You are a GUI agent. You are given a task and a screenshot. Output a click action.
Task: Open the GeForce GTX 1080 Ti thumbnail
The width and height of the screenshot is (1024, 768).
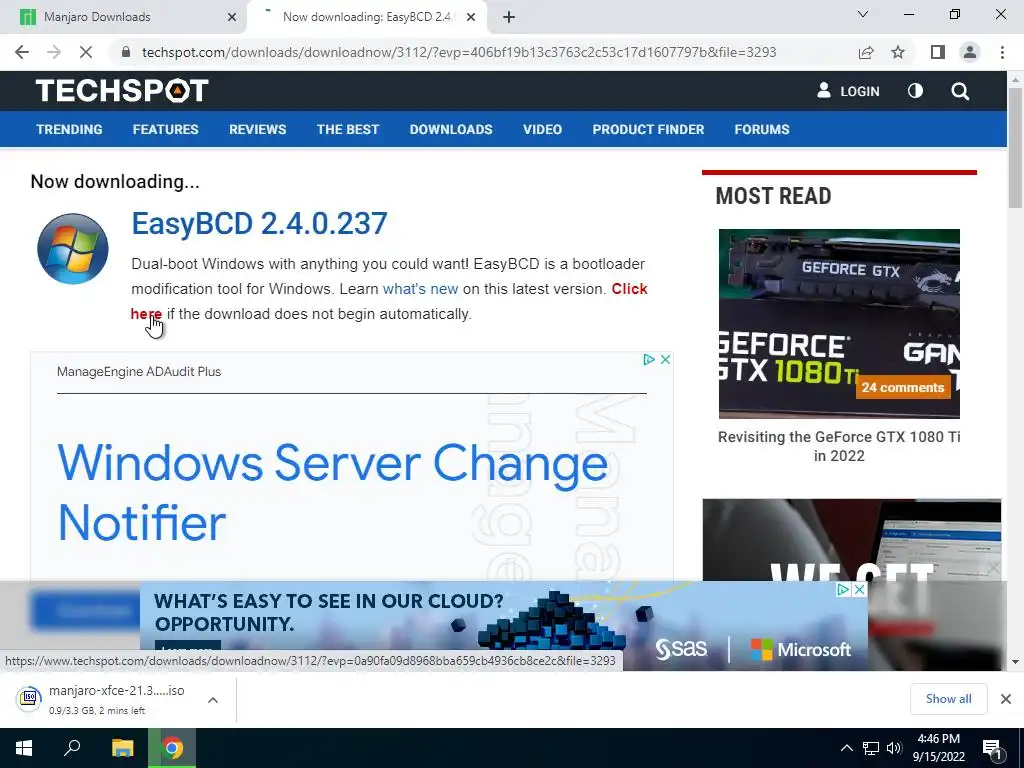pos(839,323)
